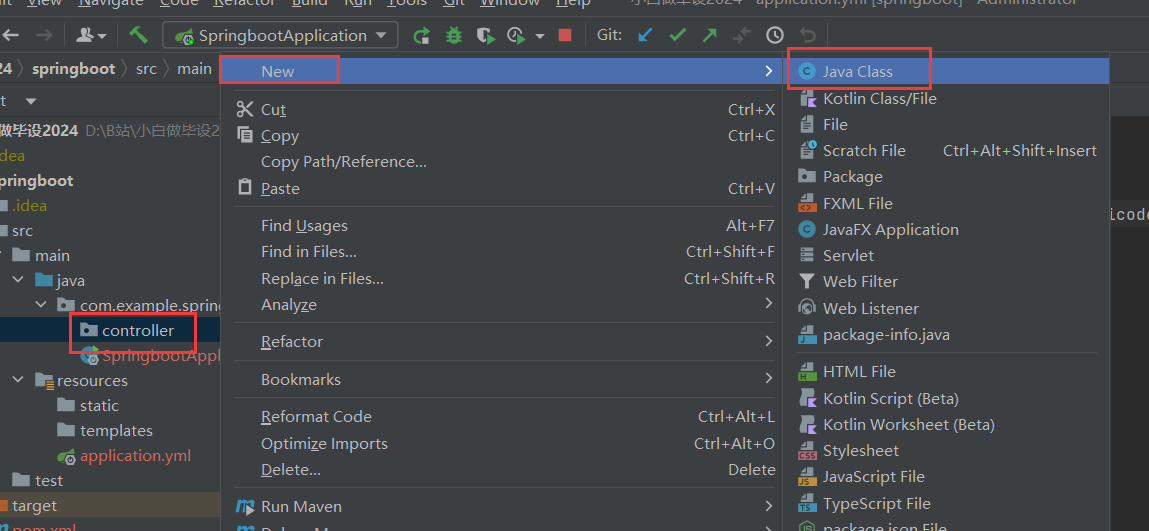This screenshot has height=531, width=1149.
Task: Click the green Run rerun icon
Action: pyautogui.click(x=421, y=35)
